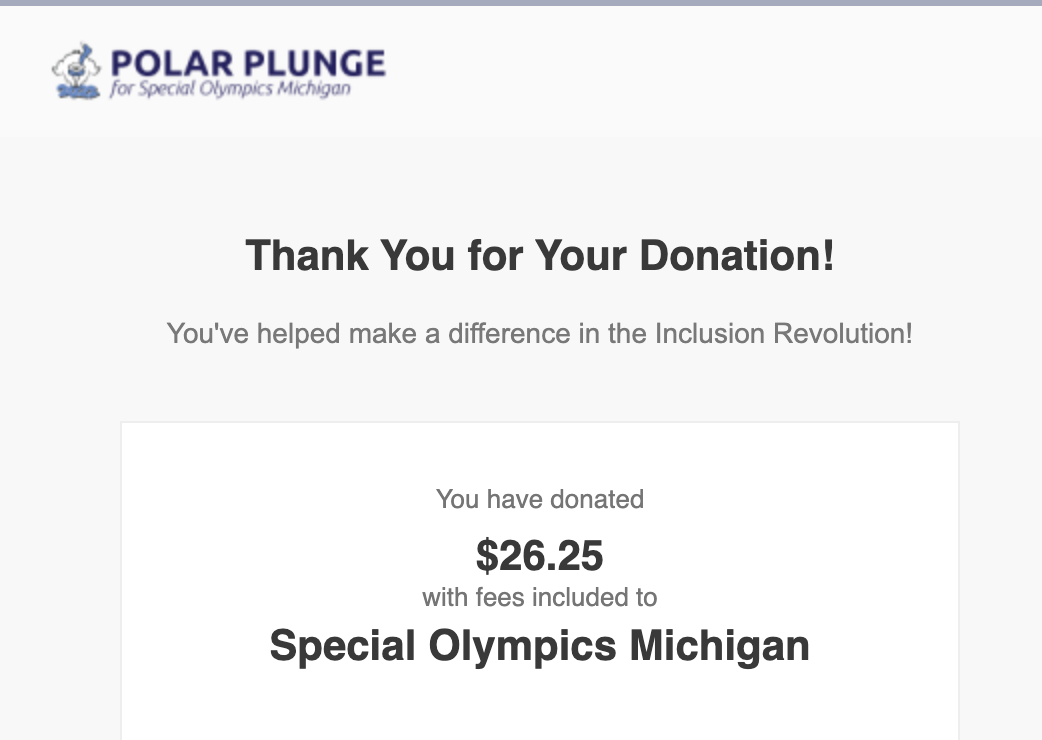Click the word 'Donation!' in the heading
This screenshot has height=740, width=1042.
coord(737,255)
